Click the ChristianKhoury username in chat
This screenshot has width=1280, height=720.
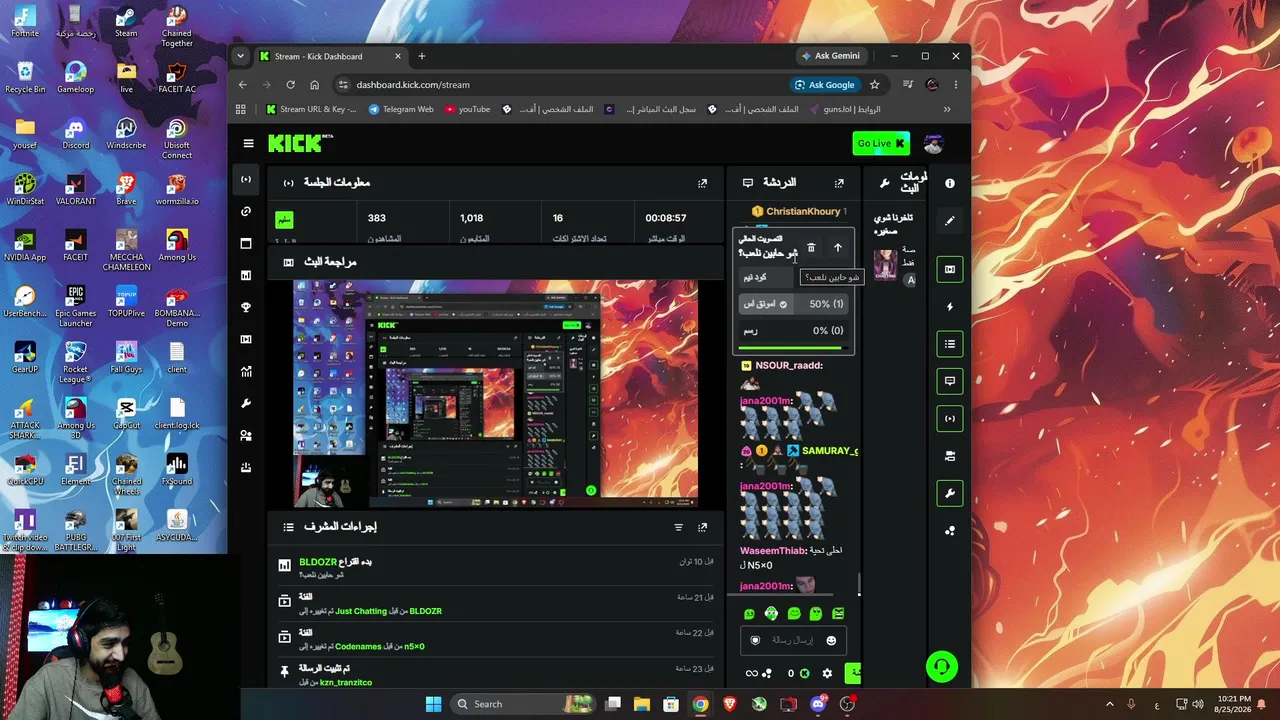803,212
